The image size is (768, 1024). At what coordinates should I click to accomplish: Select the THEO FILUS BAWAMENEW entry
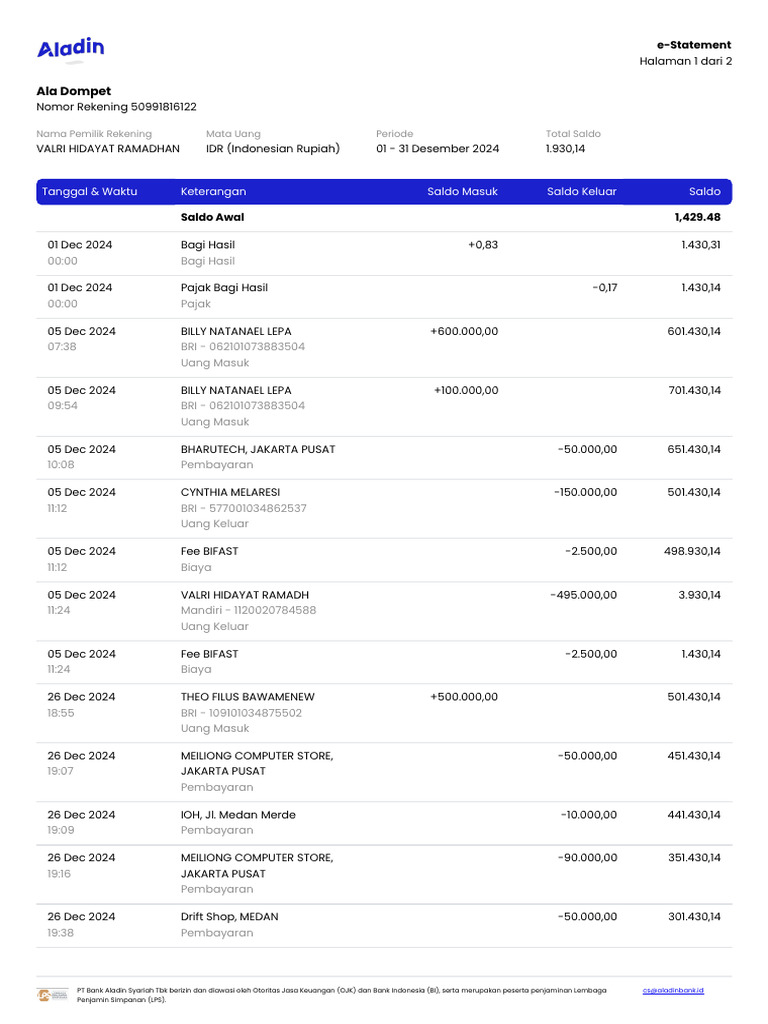pos(250,697)
